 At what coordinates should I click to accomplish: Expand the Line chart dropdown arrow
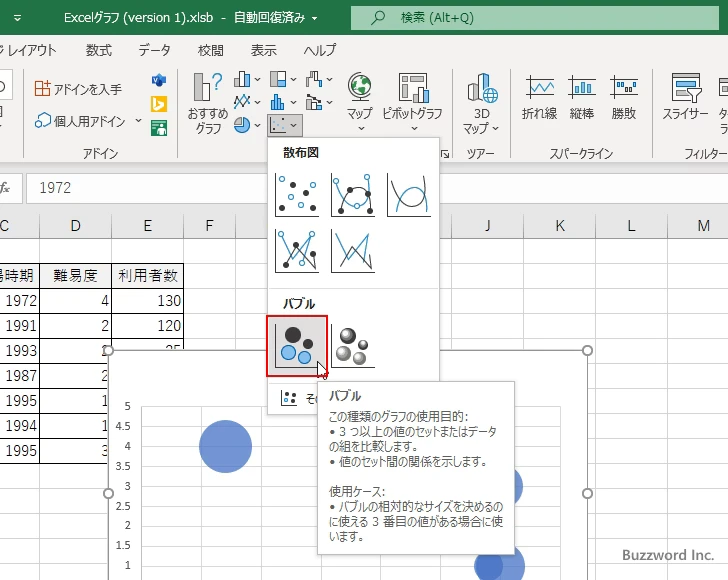[258, 102]
